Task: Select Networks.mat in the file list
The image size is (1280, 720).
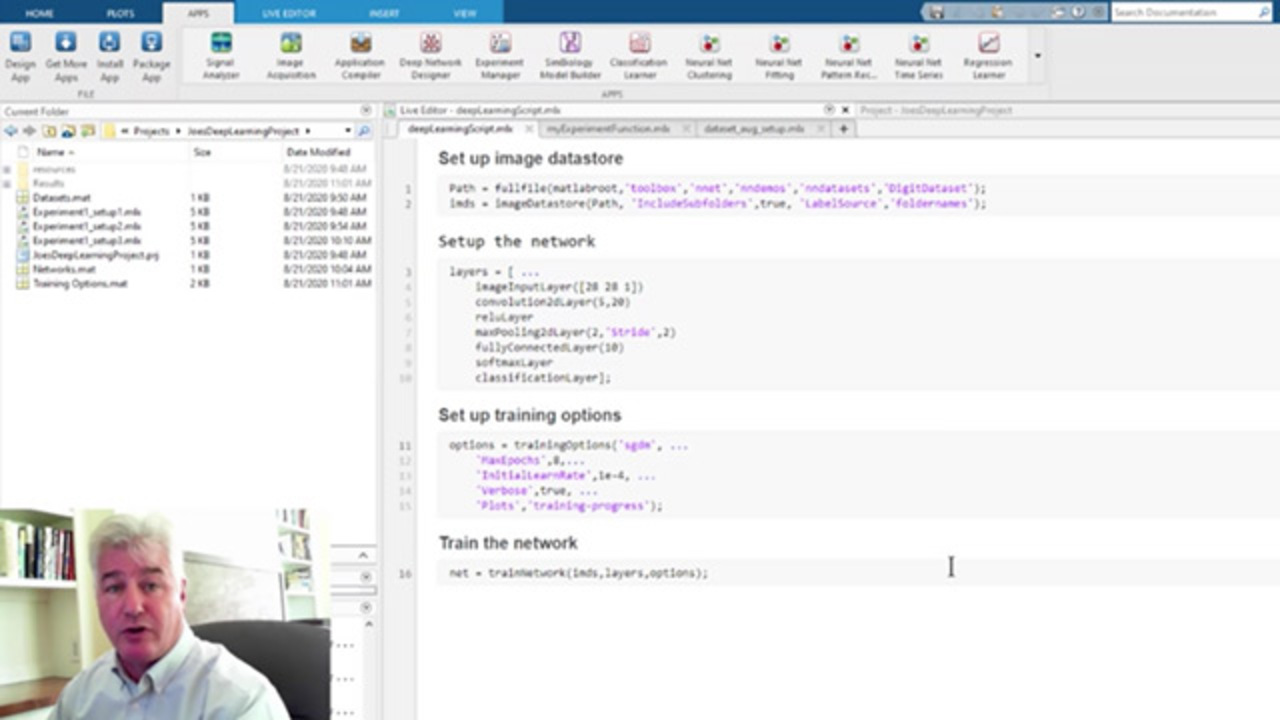Action: click(64, 270)
